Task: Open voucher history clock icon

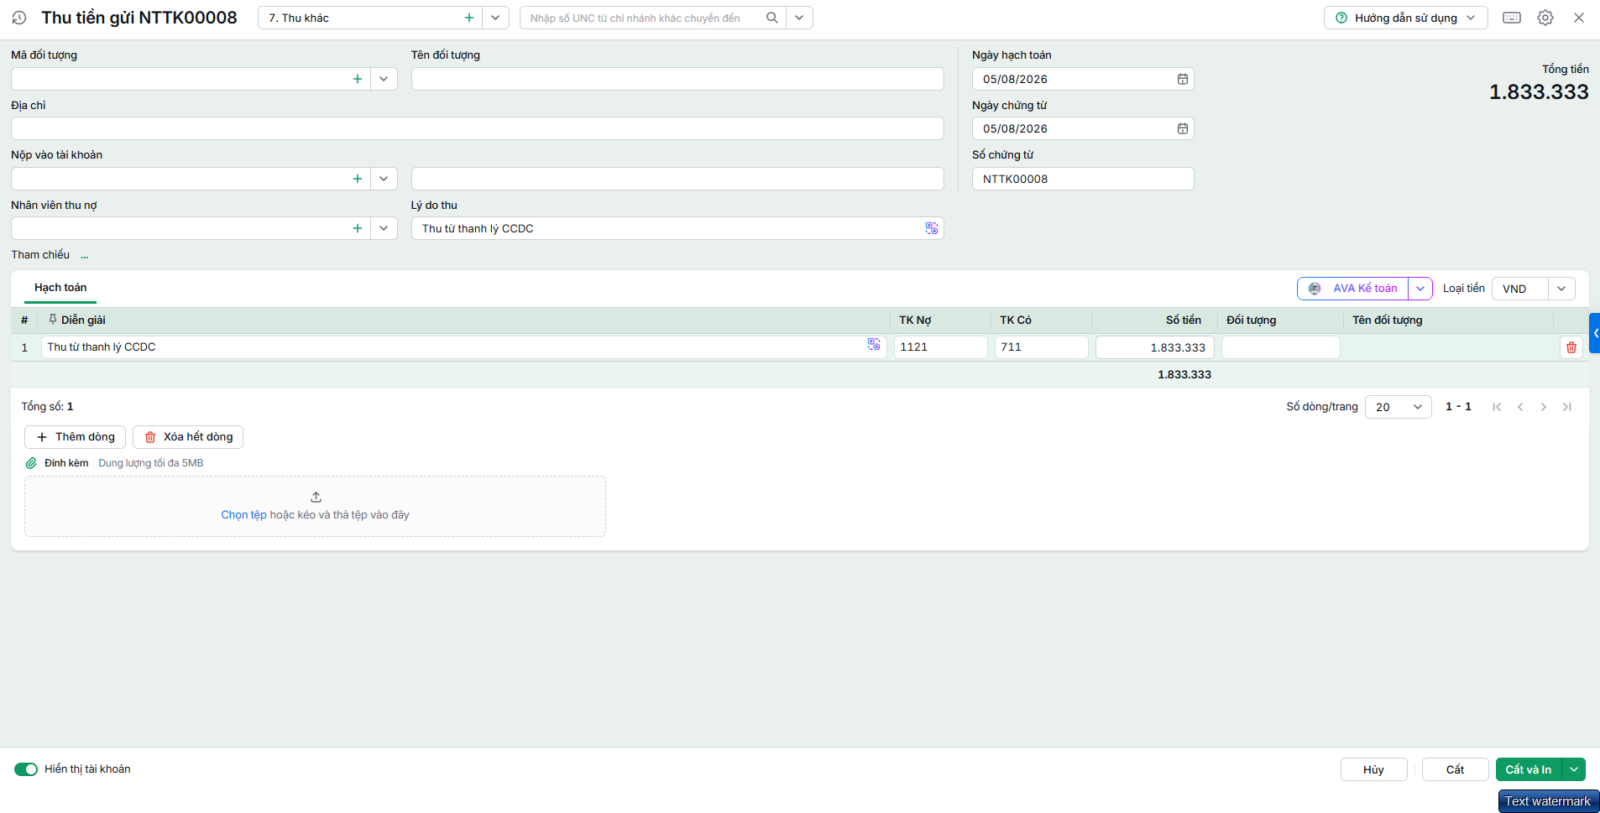Action: click(x=19, y=18)
